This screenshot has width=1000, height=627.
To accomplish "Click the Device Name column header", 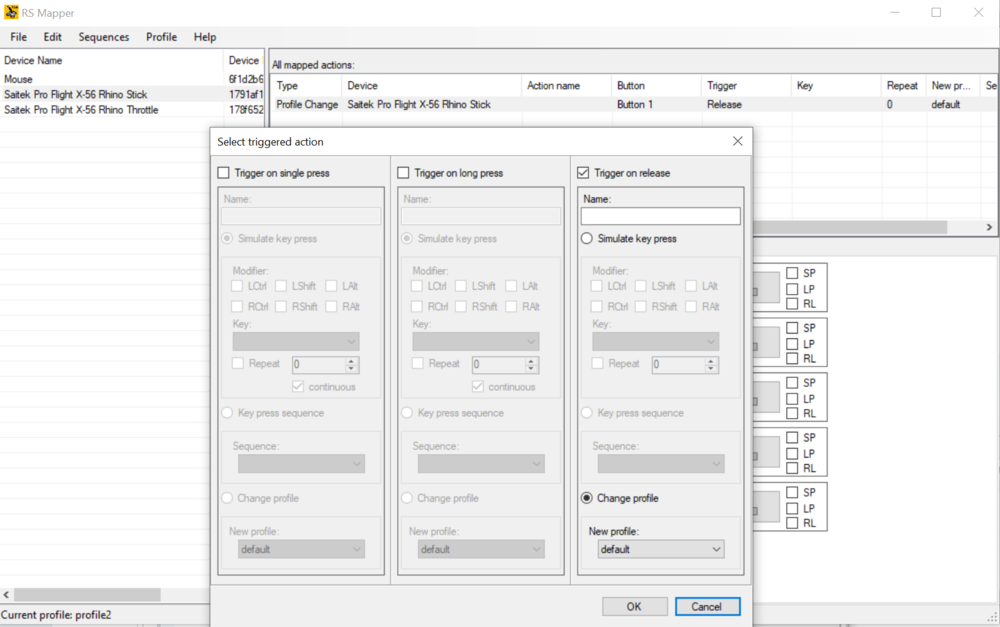I will pos(112,61).
